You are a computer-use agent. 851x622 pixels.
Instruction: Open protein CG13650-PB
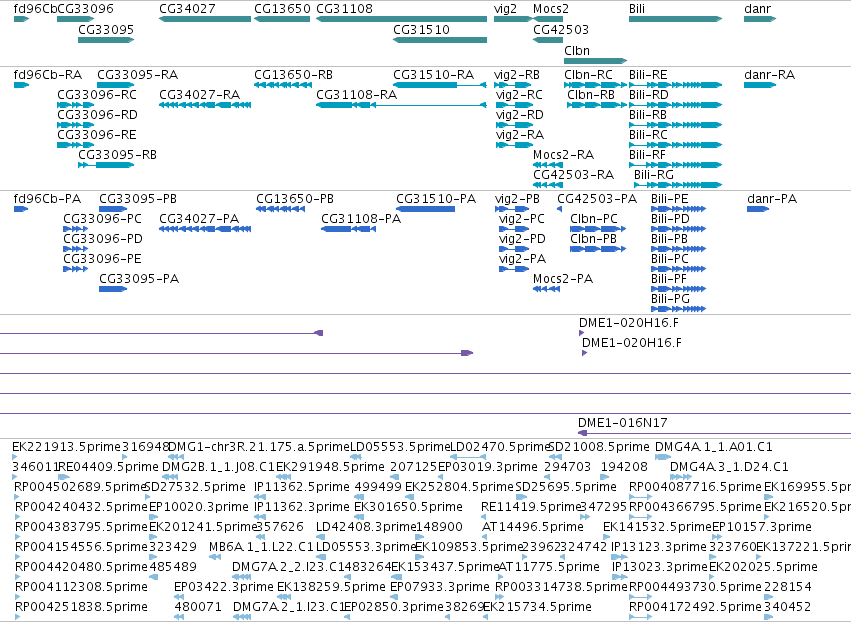pyautogui.click(x=280, y=209)
